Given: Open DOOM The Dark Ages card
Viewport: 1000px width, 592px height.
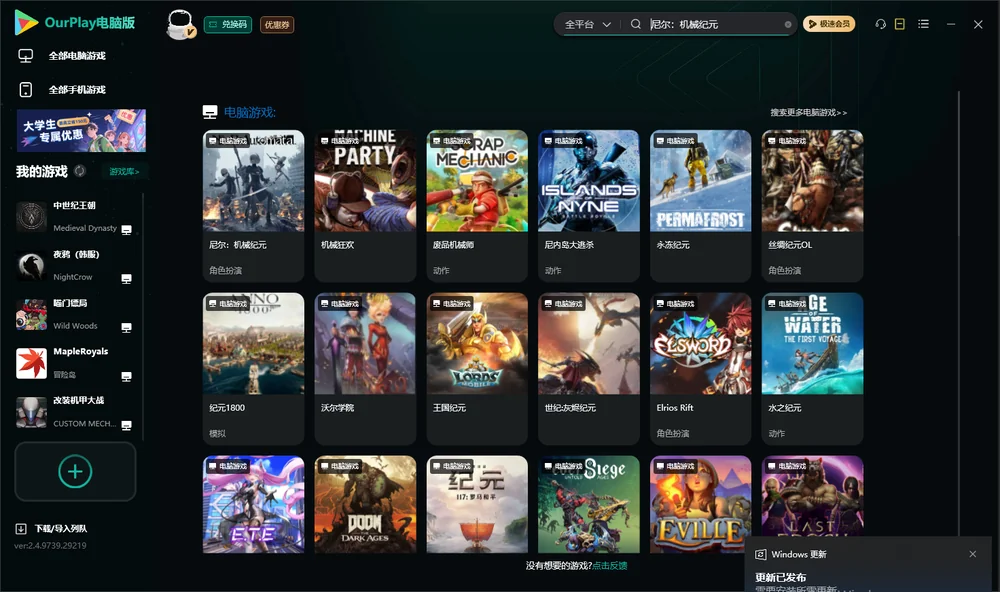Looking at the screenshot, I should point(365,504).
